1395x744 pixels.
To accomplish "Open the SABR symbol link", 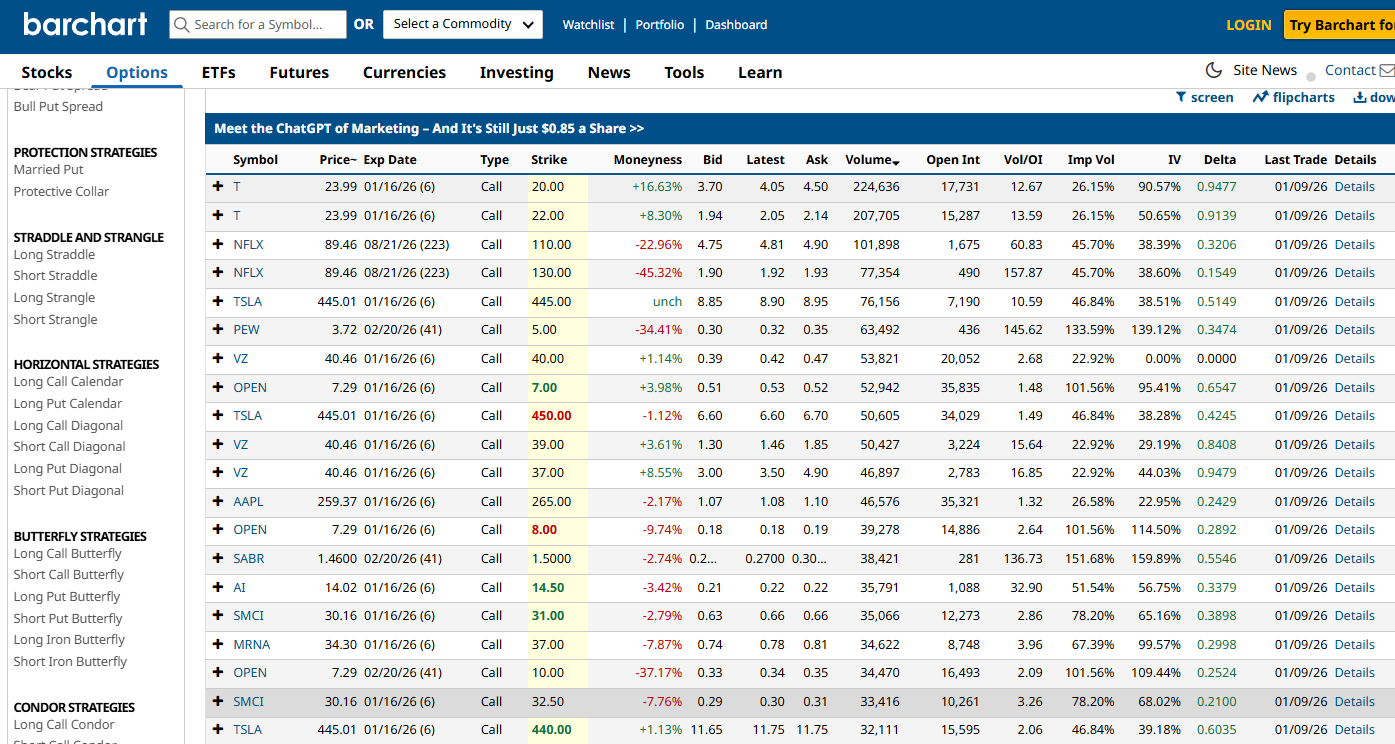I will tap(249, 558).
